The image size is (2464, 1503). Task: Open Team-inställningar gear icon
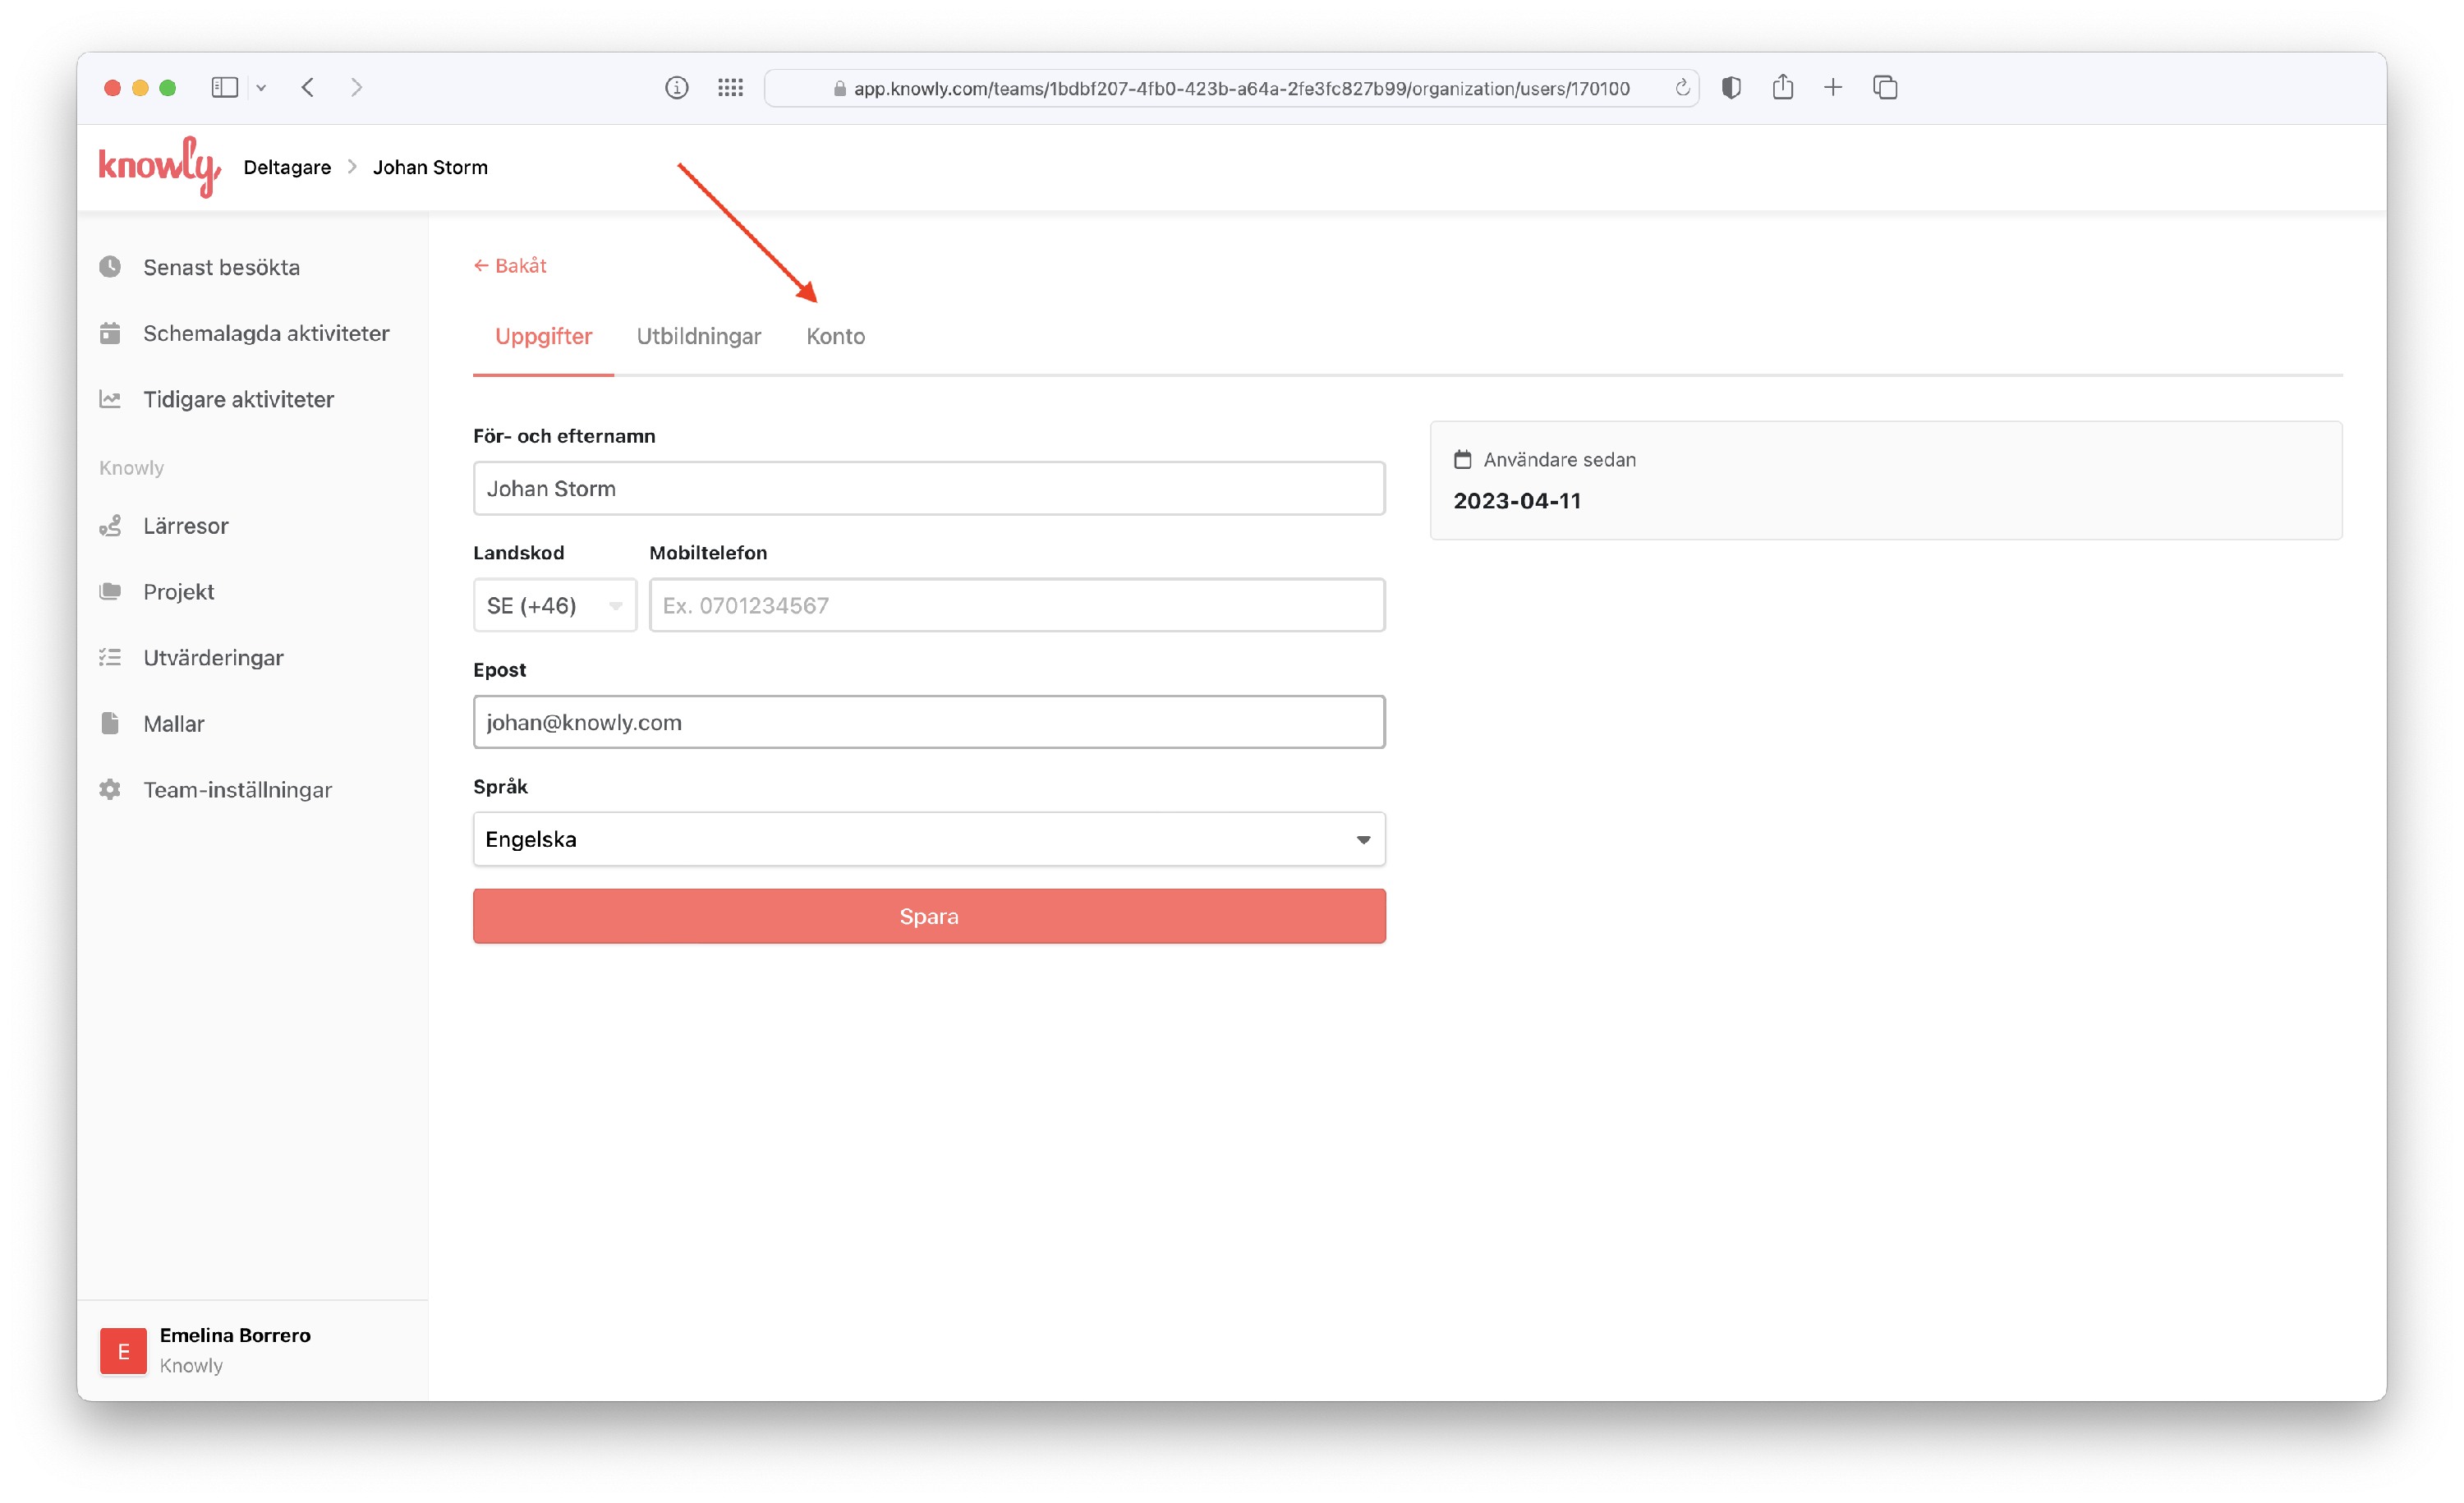tap(110, 790)
